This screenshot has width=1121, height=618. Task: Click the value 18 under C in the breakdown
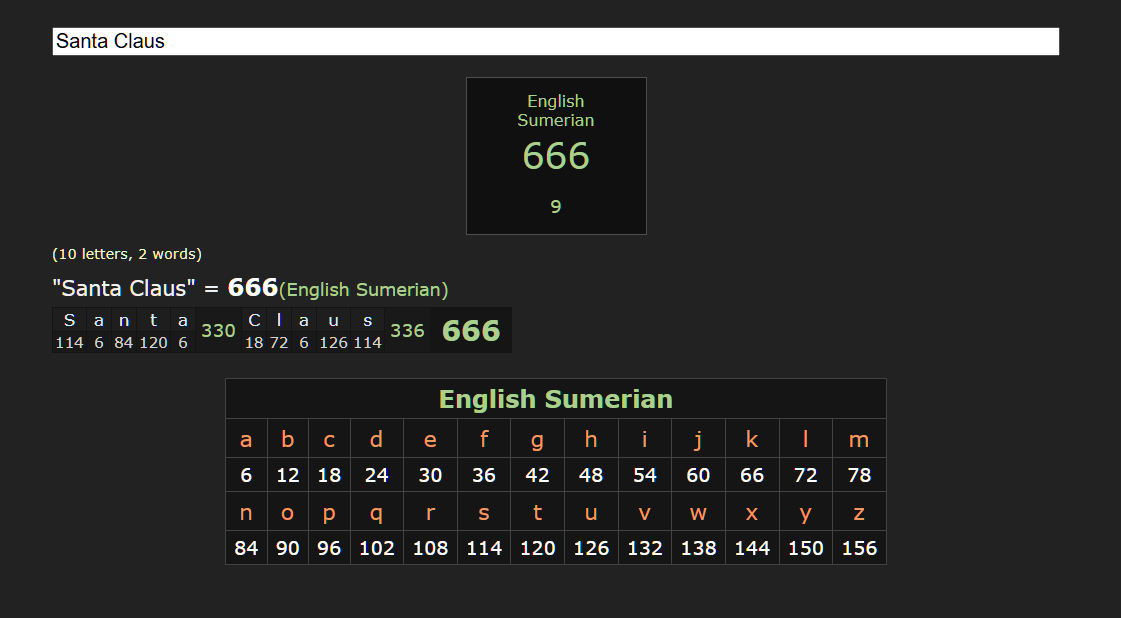(x=254, y=343)
